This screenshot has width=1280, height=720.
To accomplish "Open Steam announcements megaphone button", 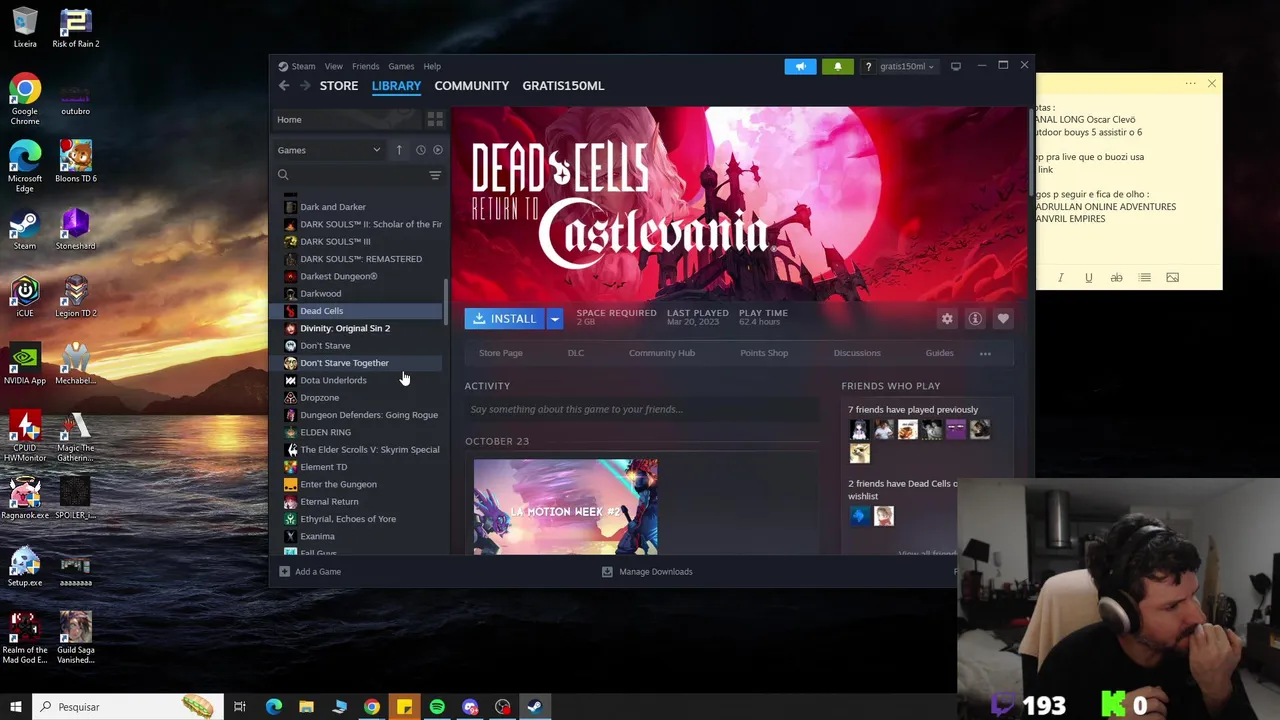I will [800, 66].
